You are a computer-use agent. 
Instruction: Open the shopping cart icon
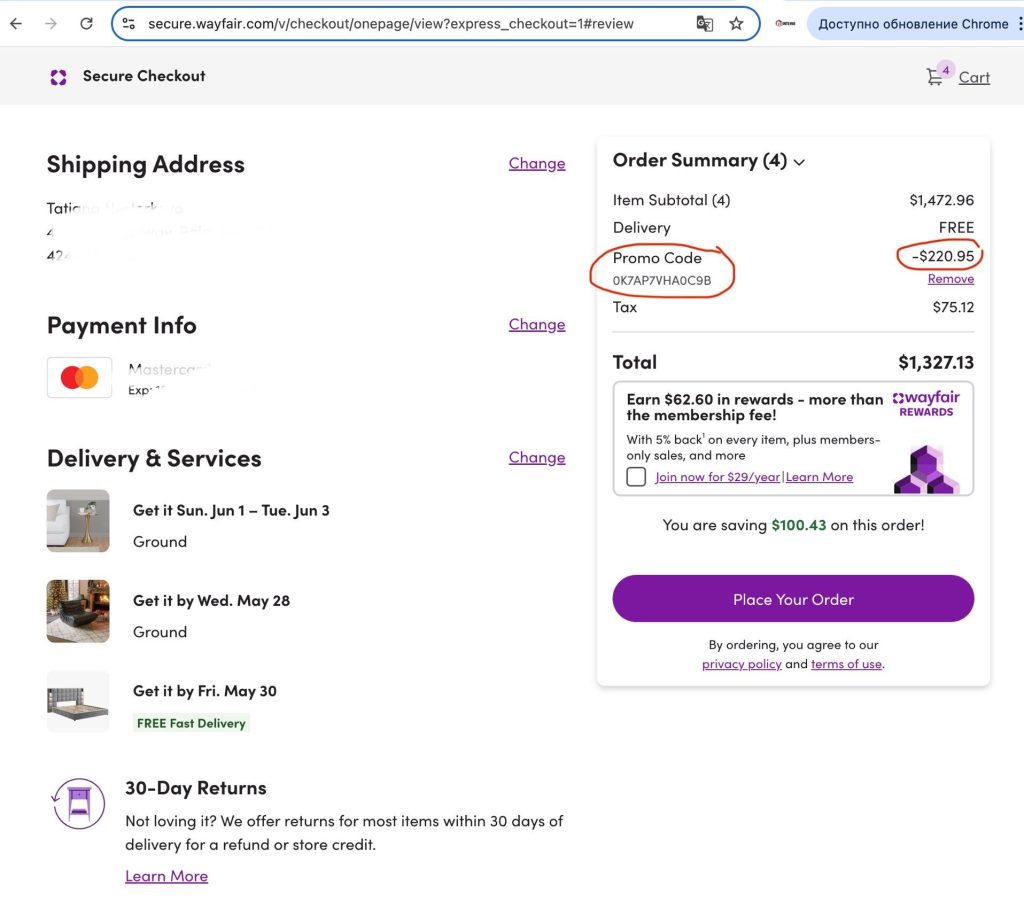[x=936, y=76]
